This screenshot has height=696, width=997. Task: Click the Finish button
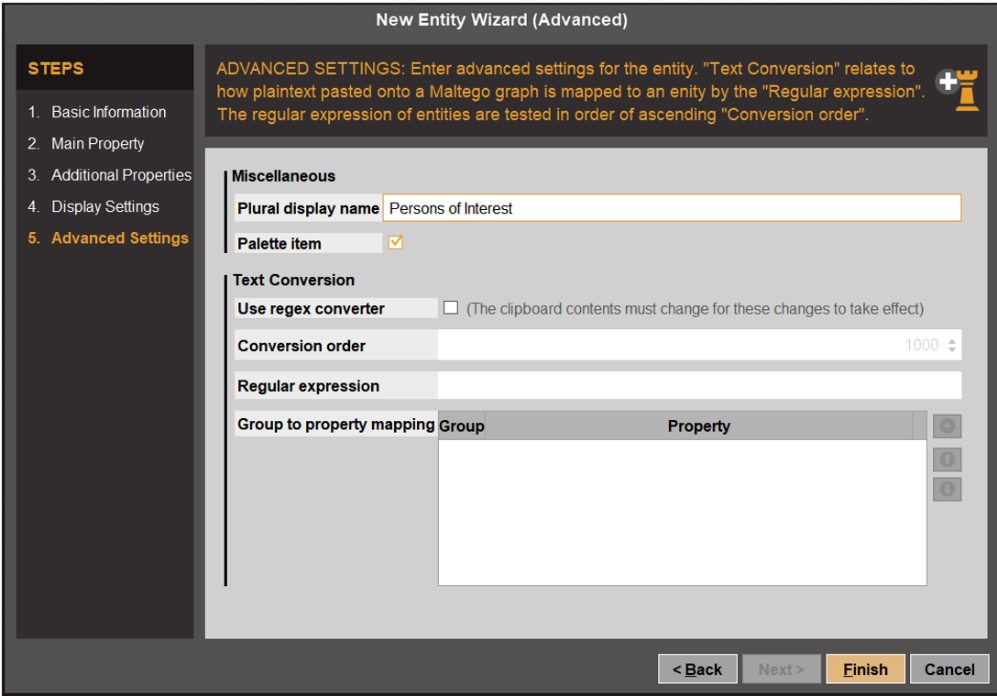[x=865, y=669]
